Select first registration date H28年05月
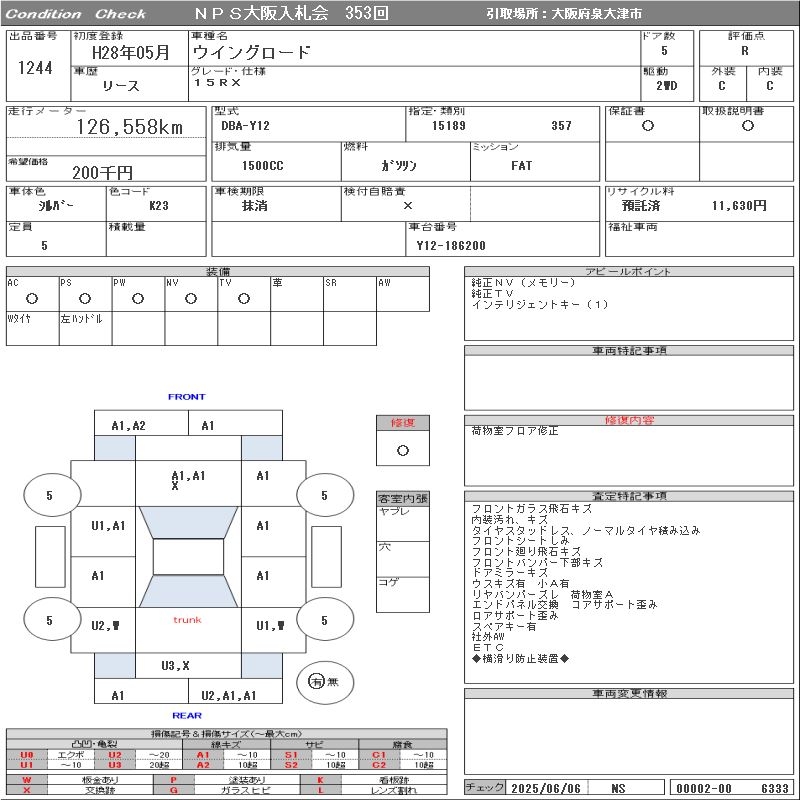Viewport: 800px width, 800px height. pos(130,52)
